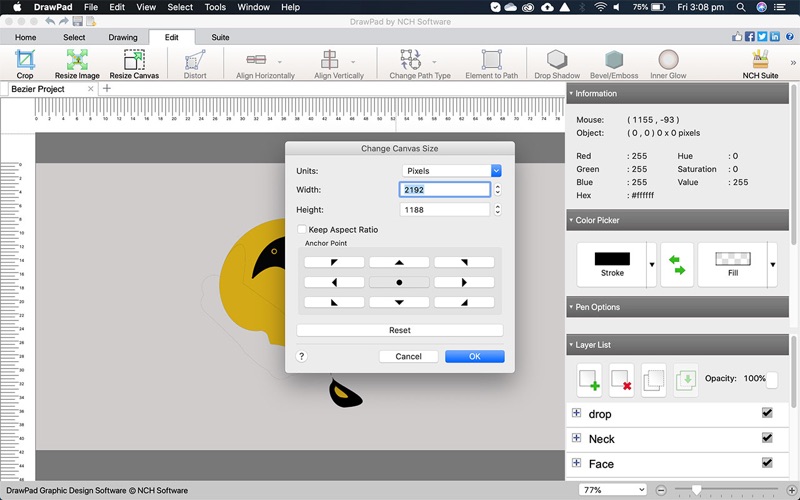This screenshot has width=800, height=500.
Task: Switch to the Drawing tab
Action: 122,37
